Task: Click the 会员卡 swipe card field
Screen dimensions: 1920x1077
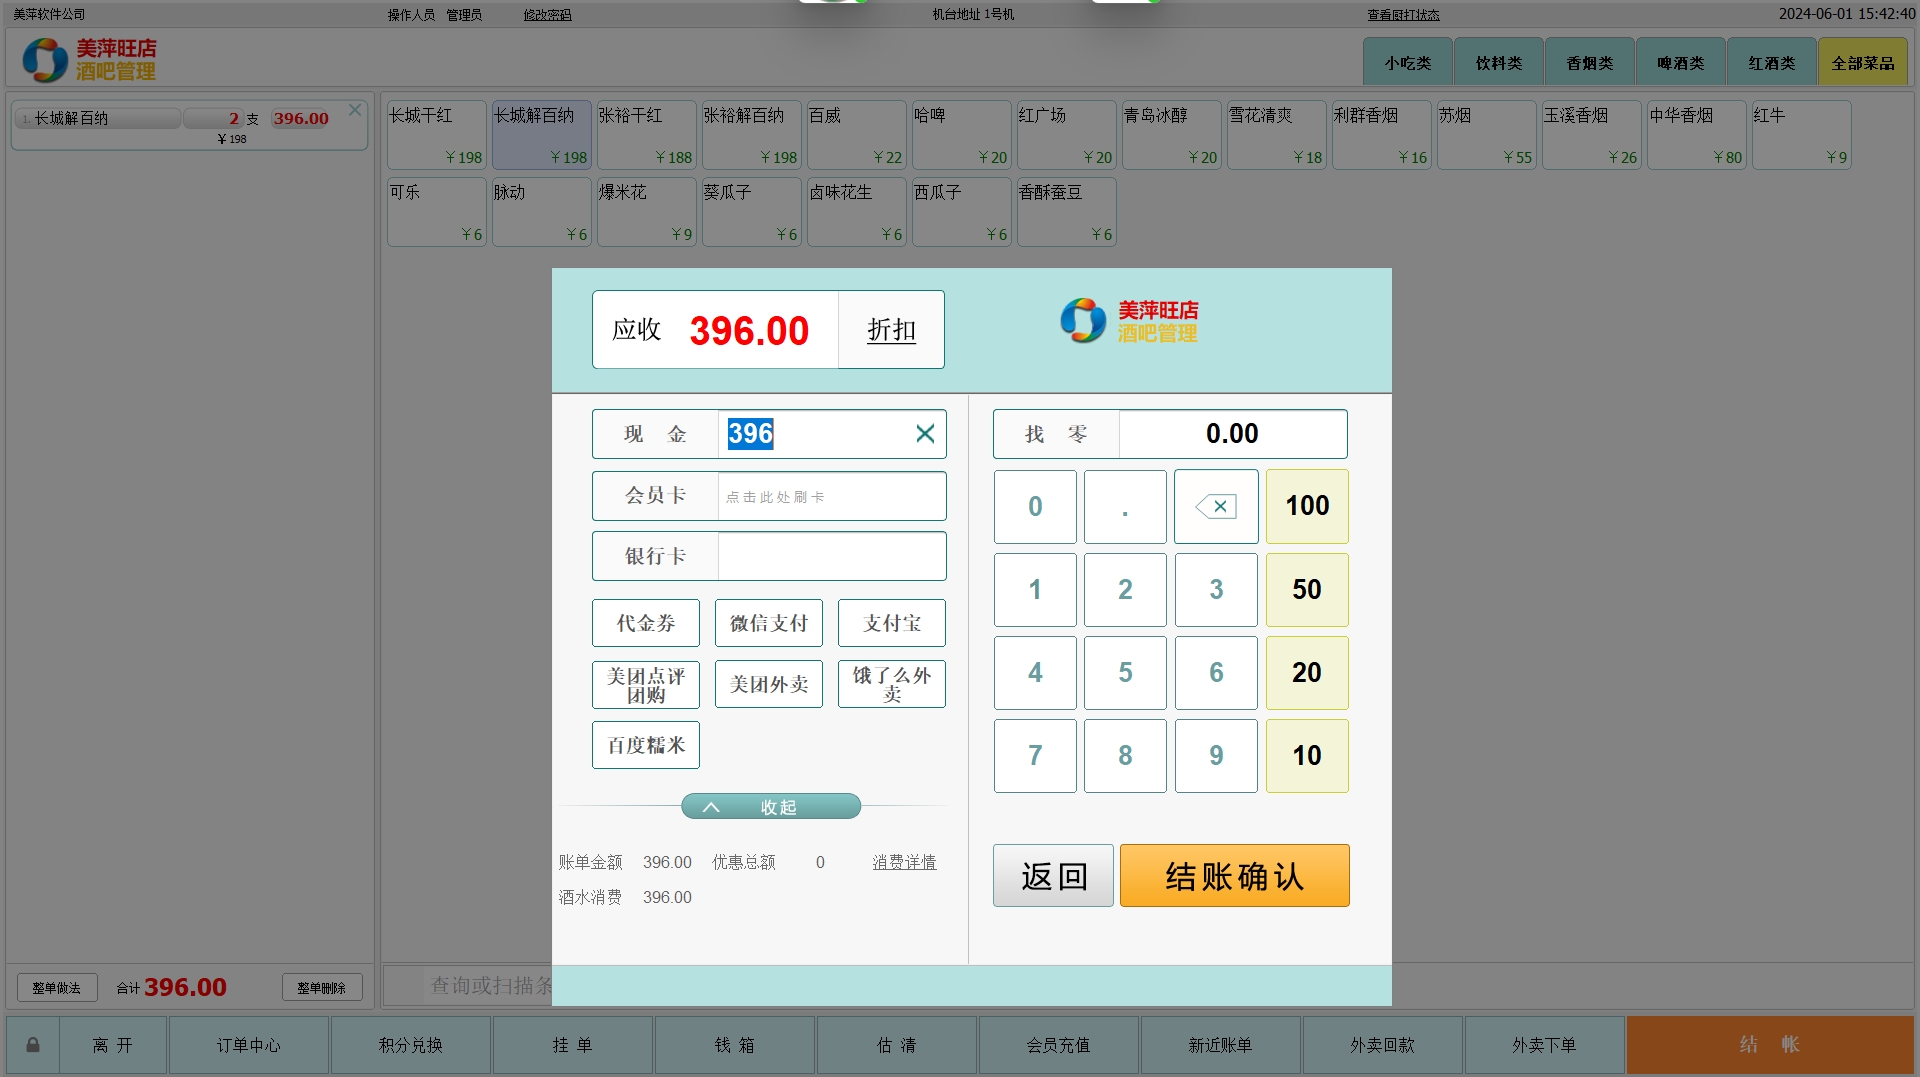Action: tap(831, 497)
